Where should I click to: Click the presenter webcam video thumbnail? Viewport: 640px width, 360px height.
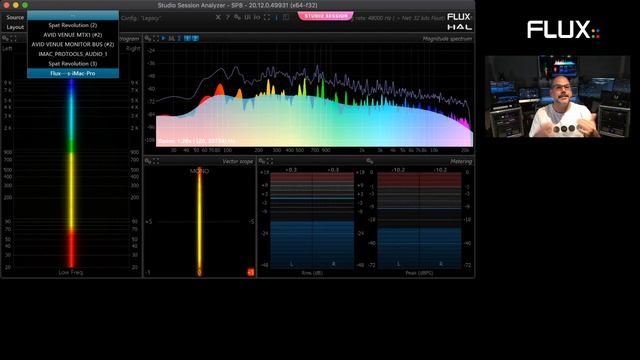tap(558, 96)
